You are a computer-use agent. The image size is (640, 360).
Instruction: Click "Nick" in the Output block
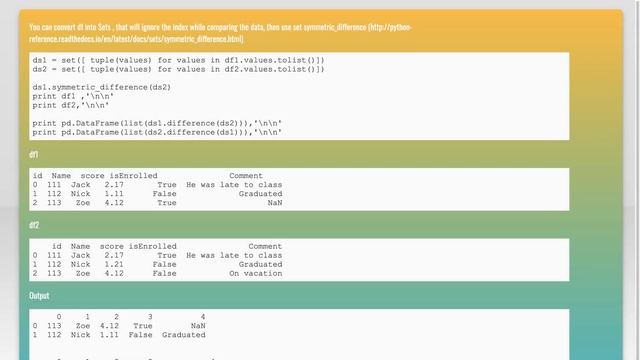click(x=80, y=335)
